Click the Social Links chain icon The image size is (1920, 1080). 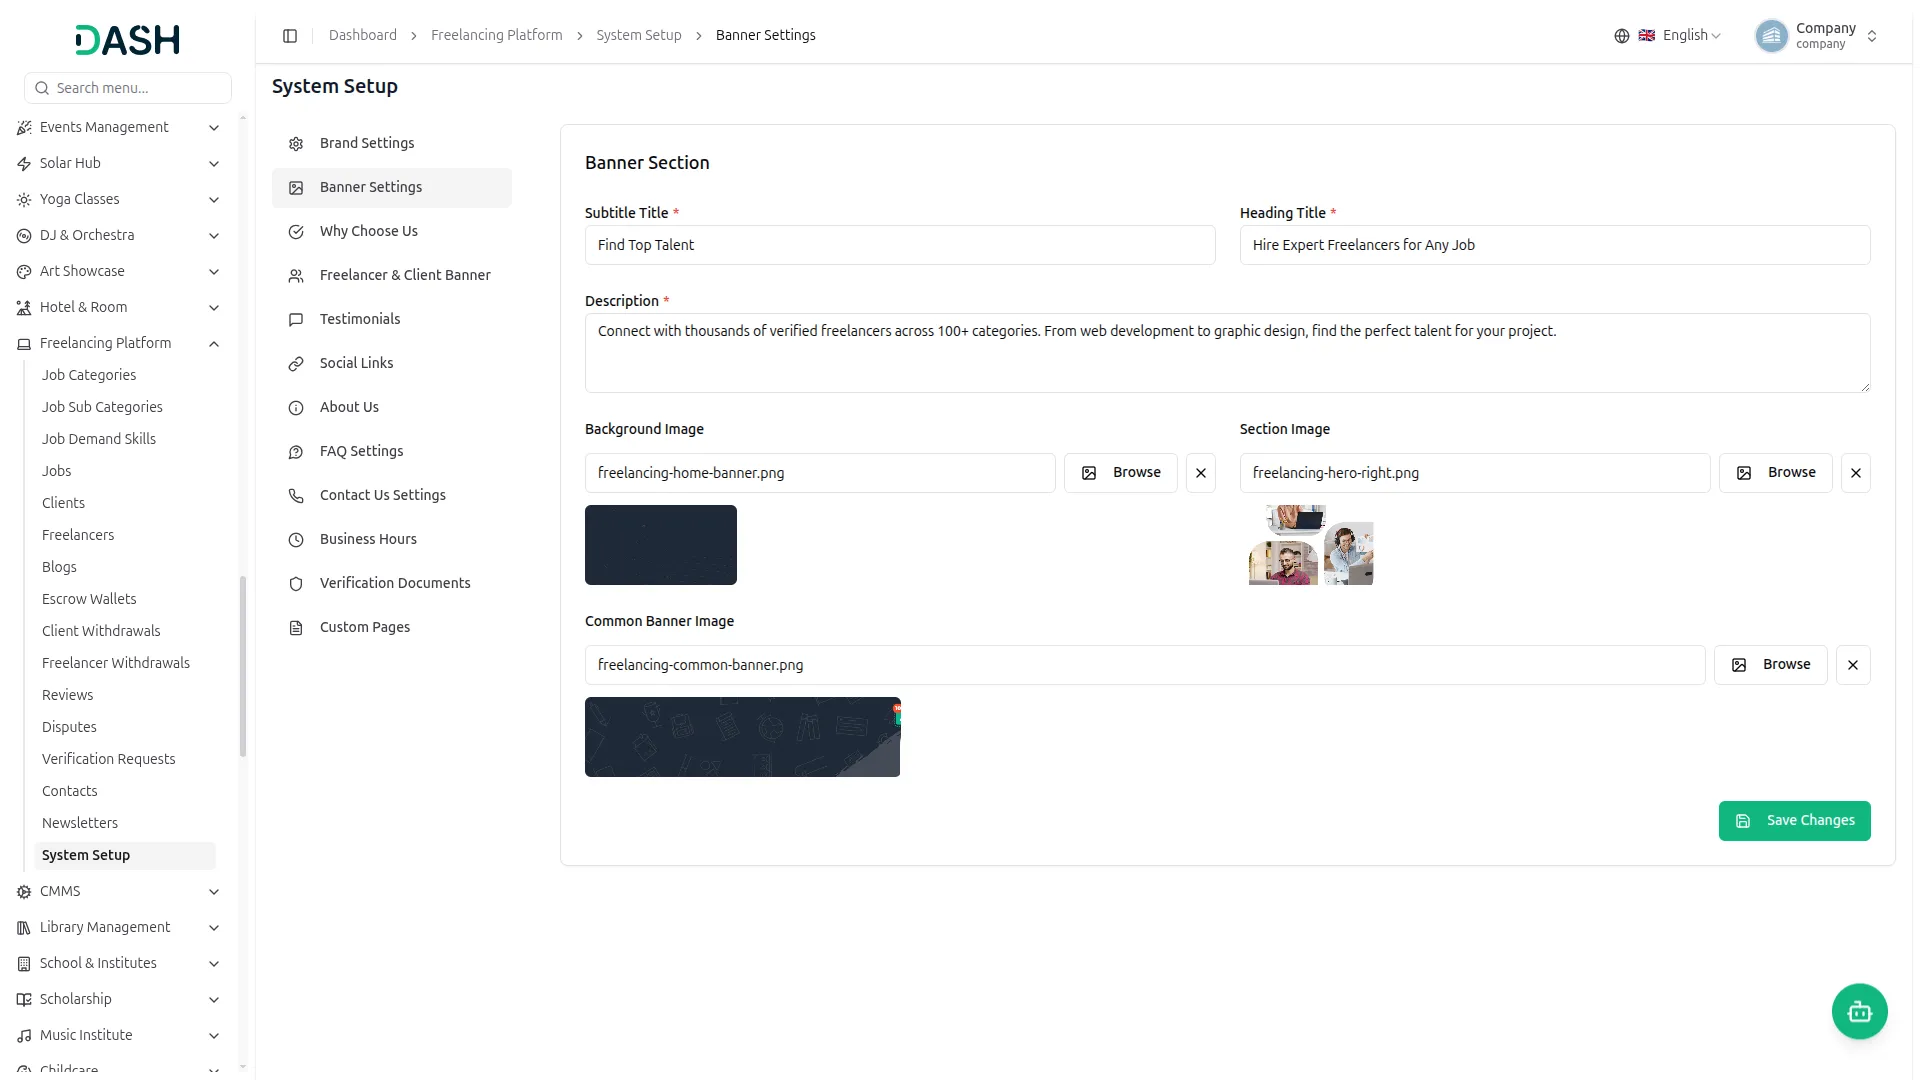point(296,364)
